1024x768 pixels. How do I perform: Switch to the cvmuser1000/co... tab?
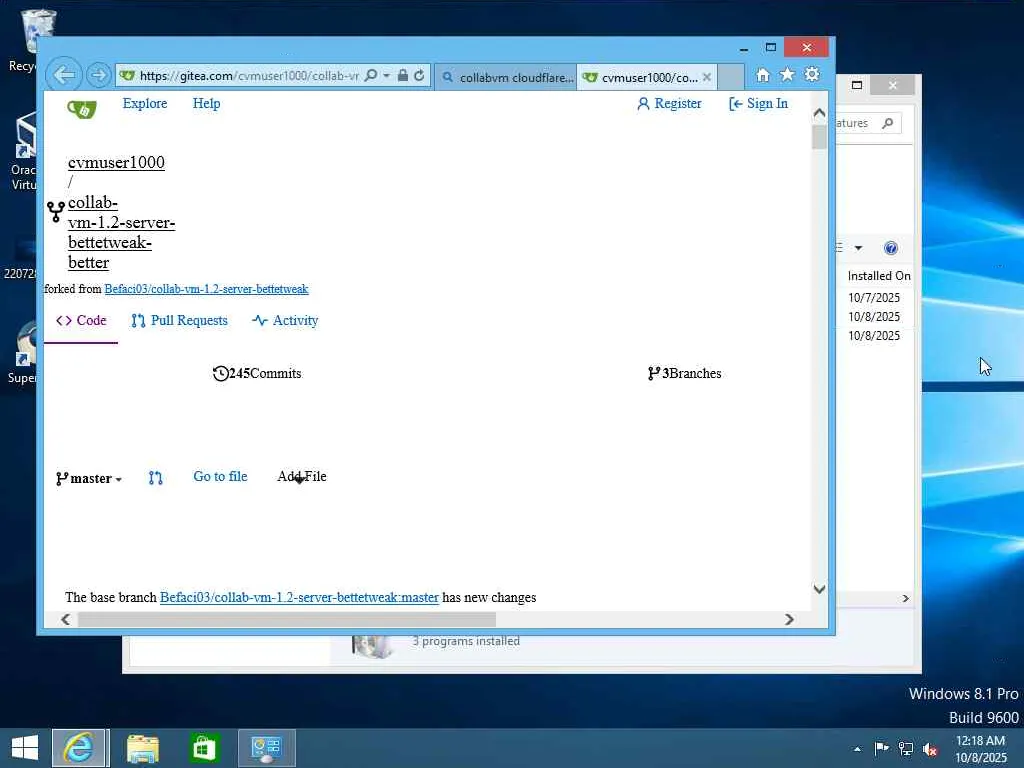click(642, 77)
